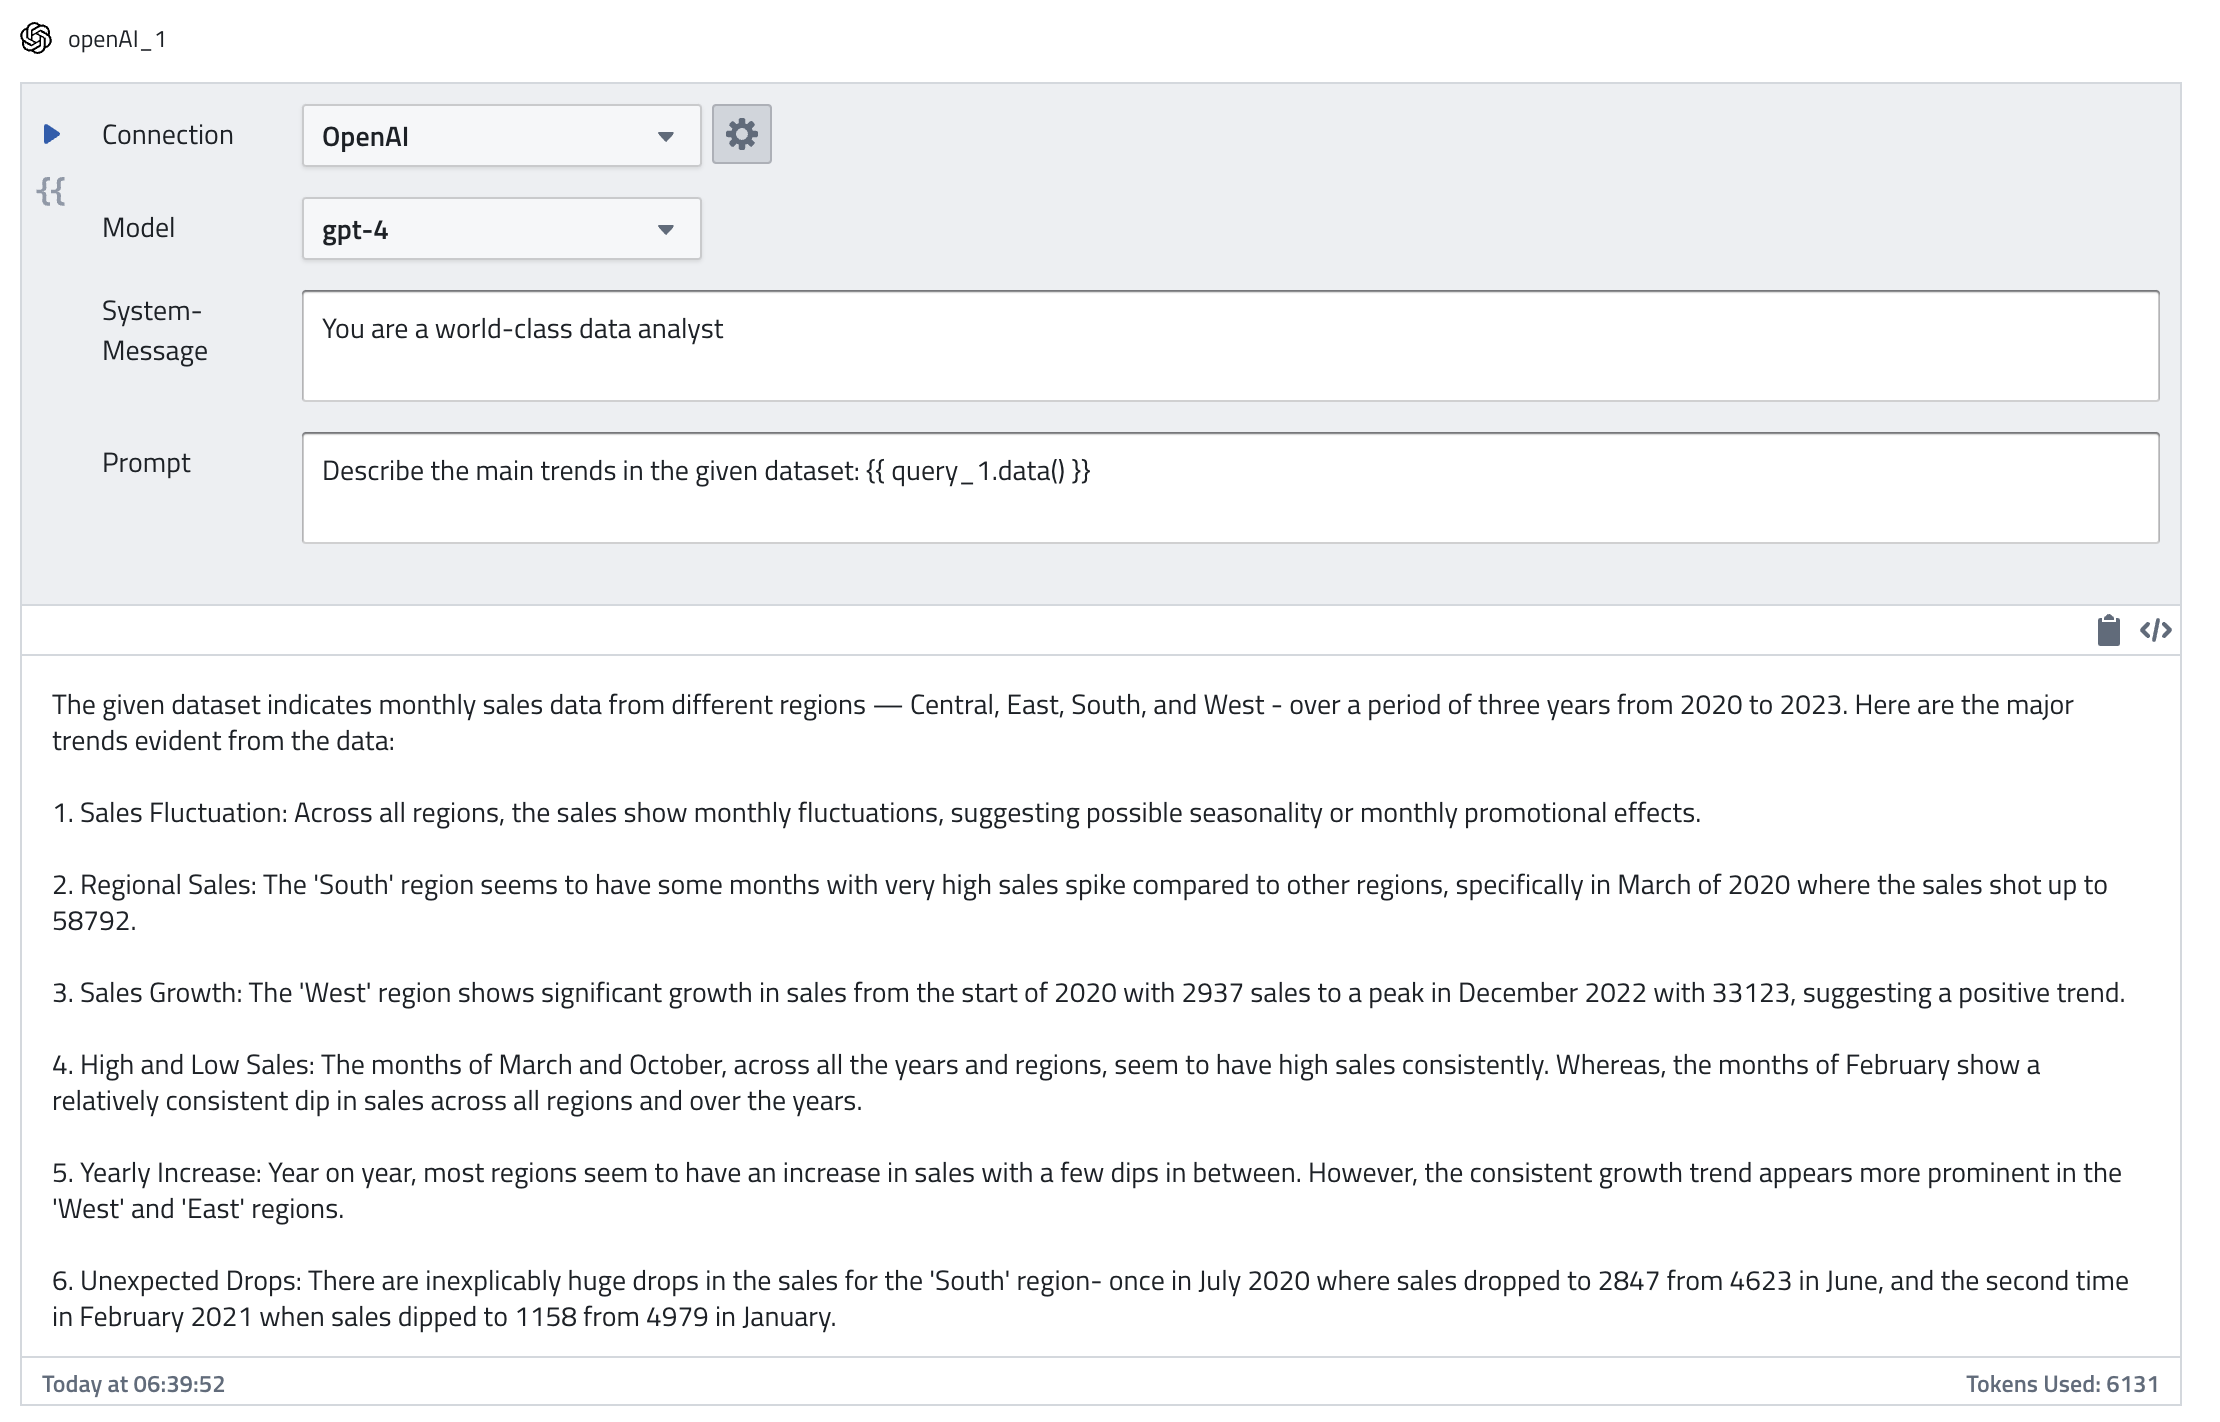Click the Tokens Used: 6131 label

click(x=2061, y=1384)
